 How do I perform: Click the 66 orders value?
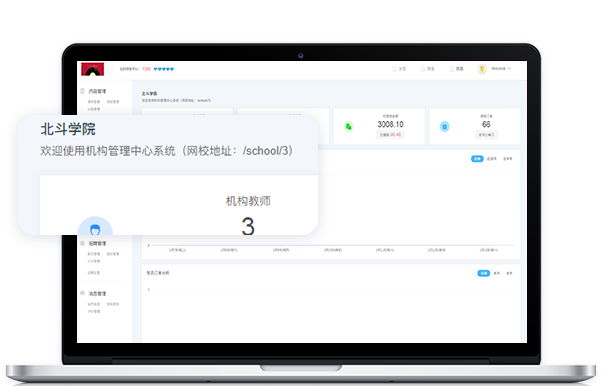click(486, 124)
